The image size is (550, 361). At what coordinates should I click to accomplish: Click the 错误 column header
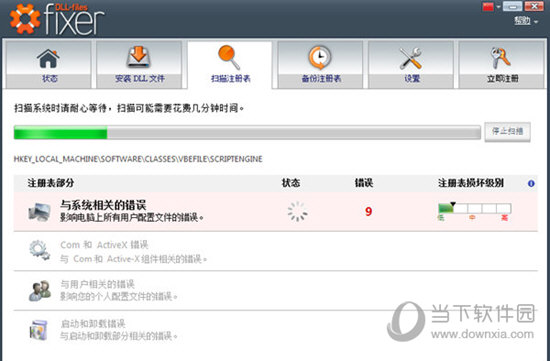click(364, 183)
